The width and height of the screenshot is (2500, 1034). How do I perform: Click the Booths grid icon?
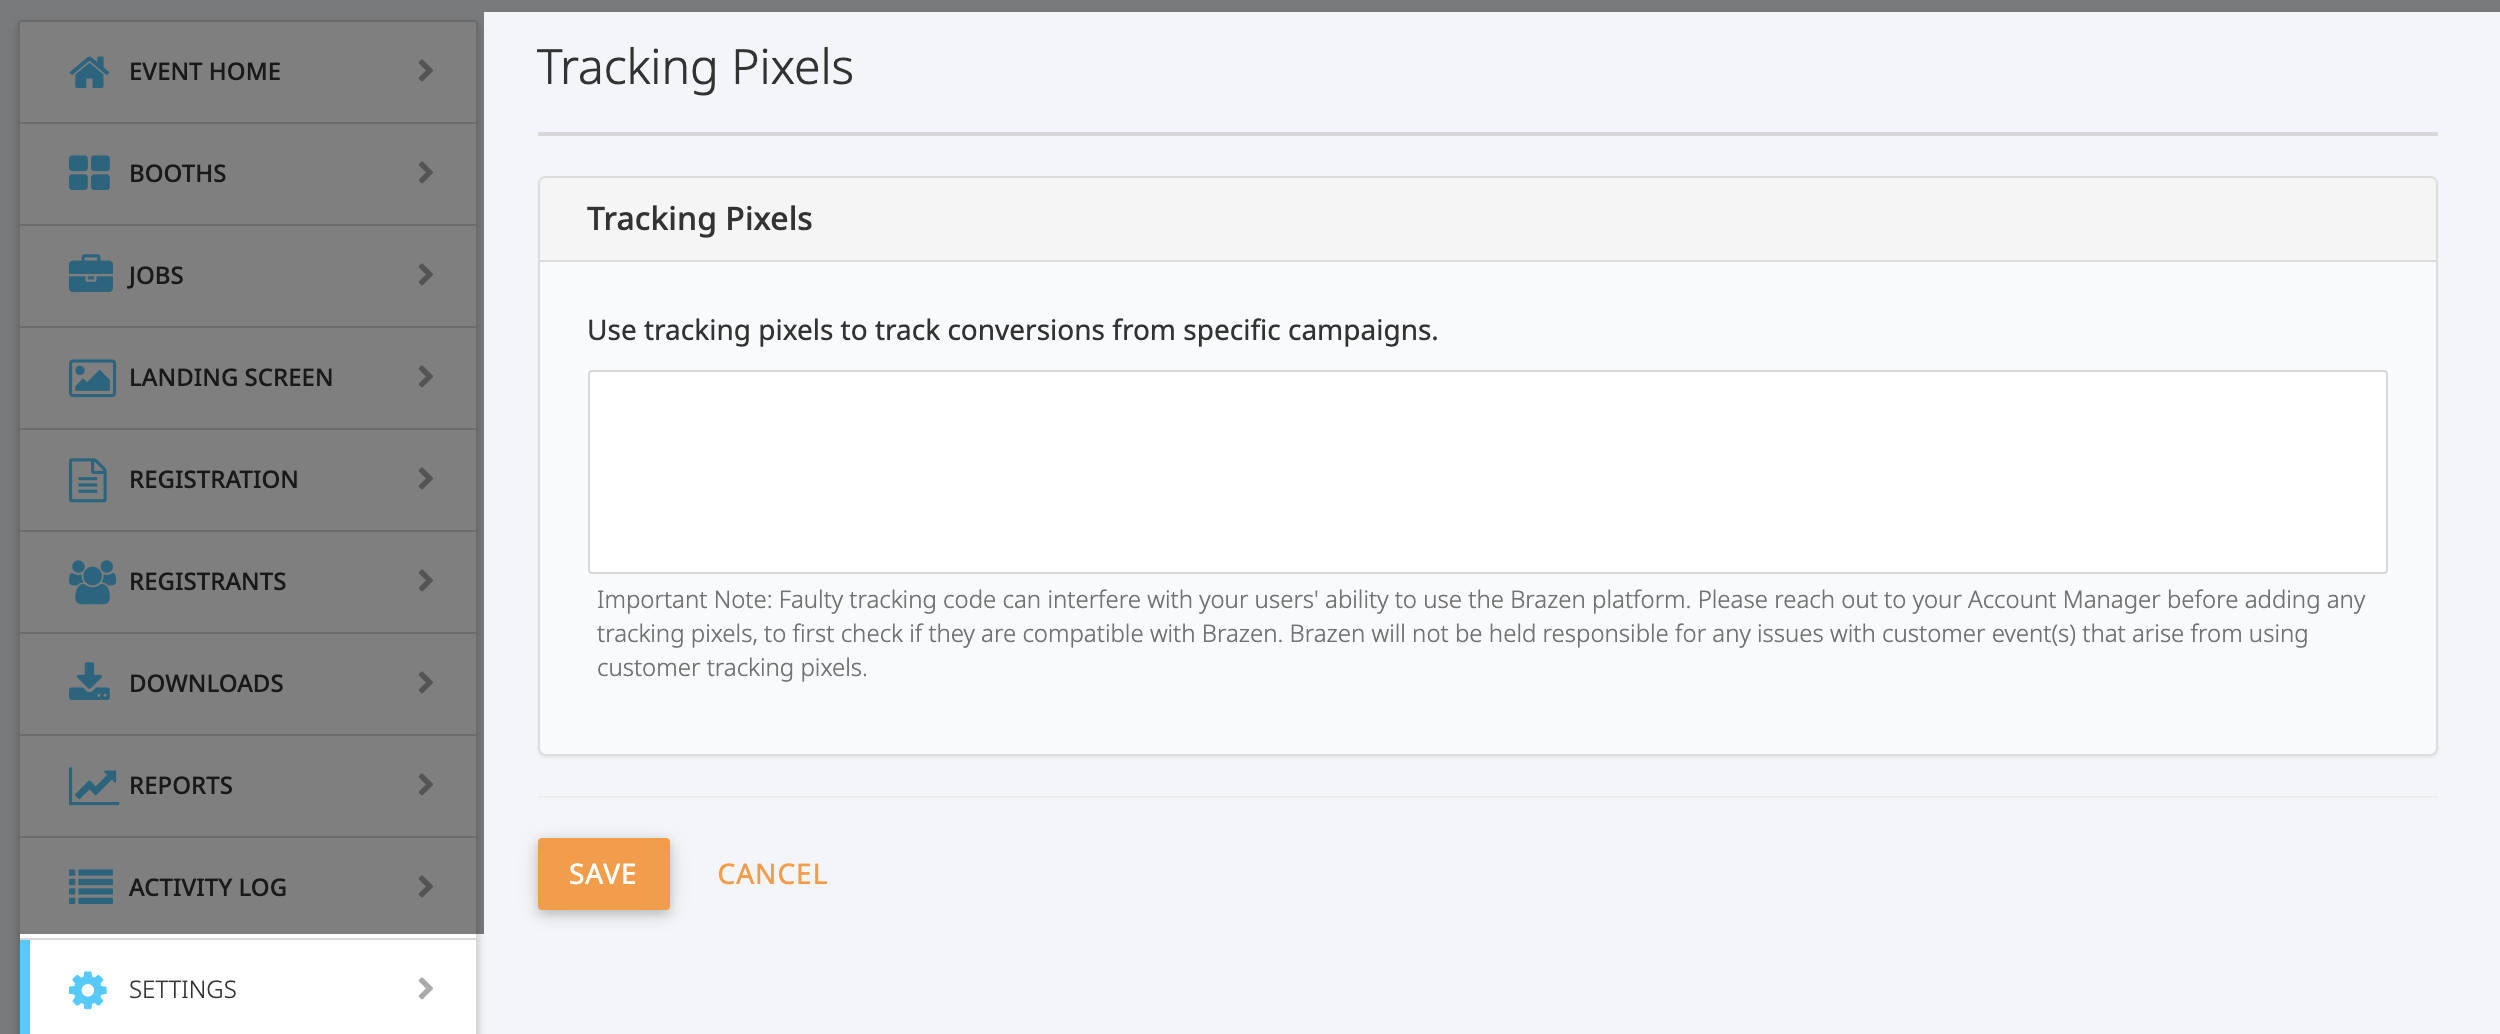click(x=89, y=173)
